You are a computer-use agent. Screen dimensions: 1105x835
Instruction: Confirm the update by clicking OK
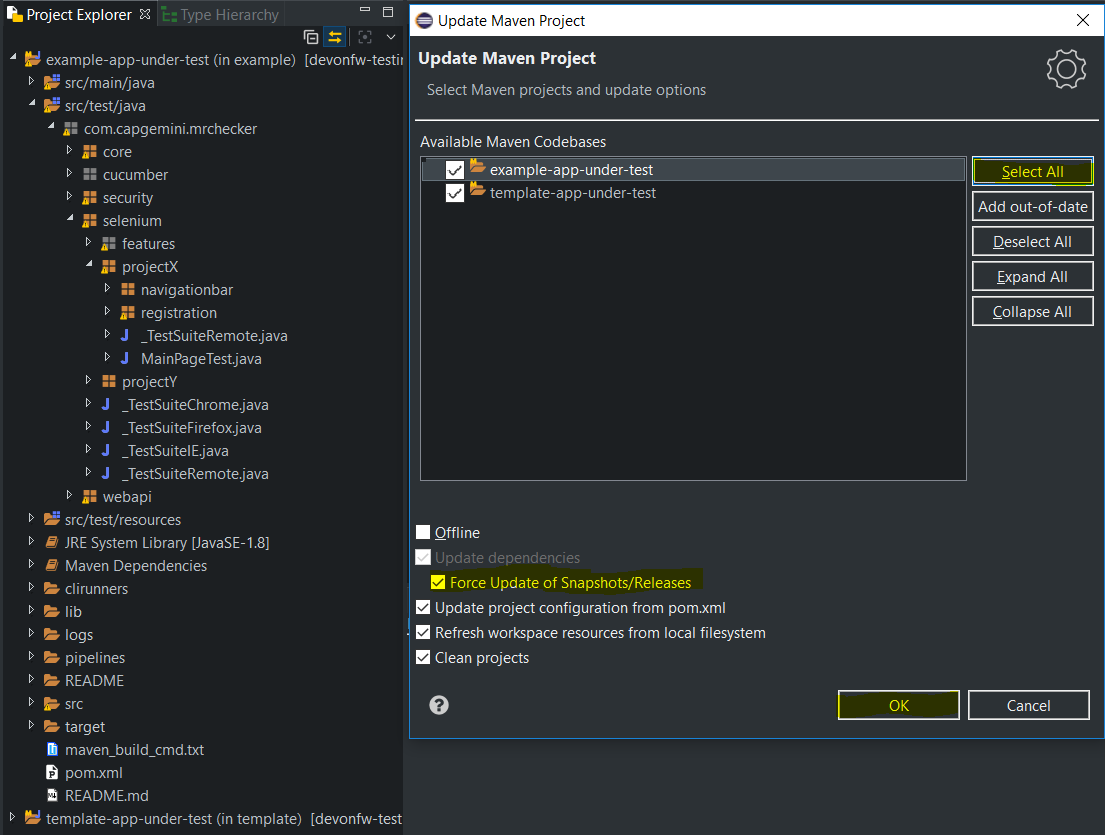(x=897, y=705)
